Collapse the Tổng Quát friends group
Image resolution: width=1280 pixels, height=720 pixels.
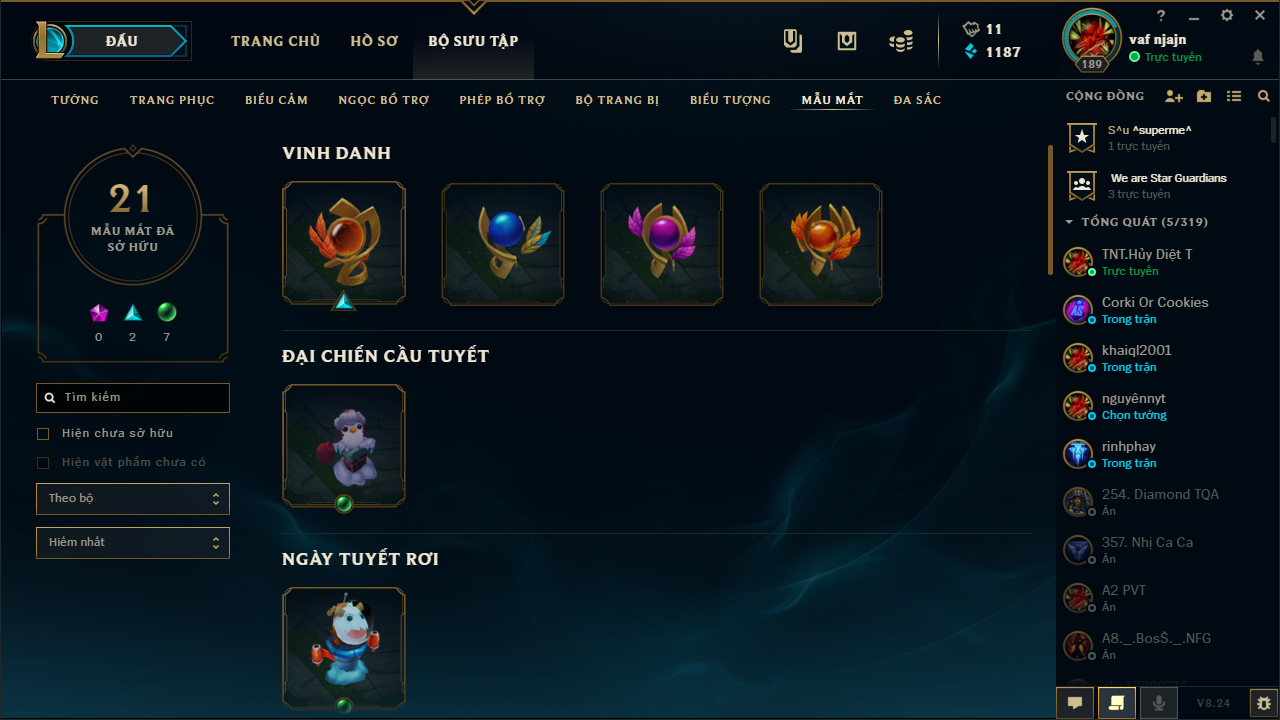(x=1069, y=222)
